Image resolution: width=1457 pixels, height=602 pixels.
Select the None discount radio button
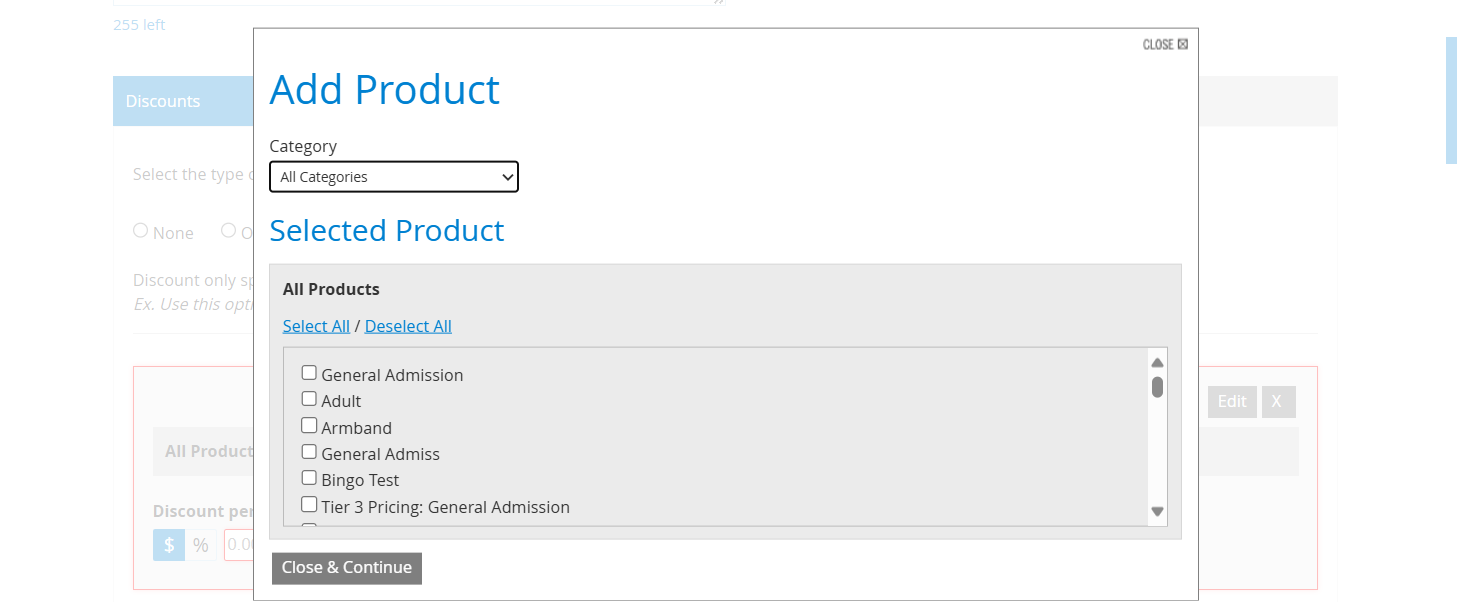point(141,231)
